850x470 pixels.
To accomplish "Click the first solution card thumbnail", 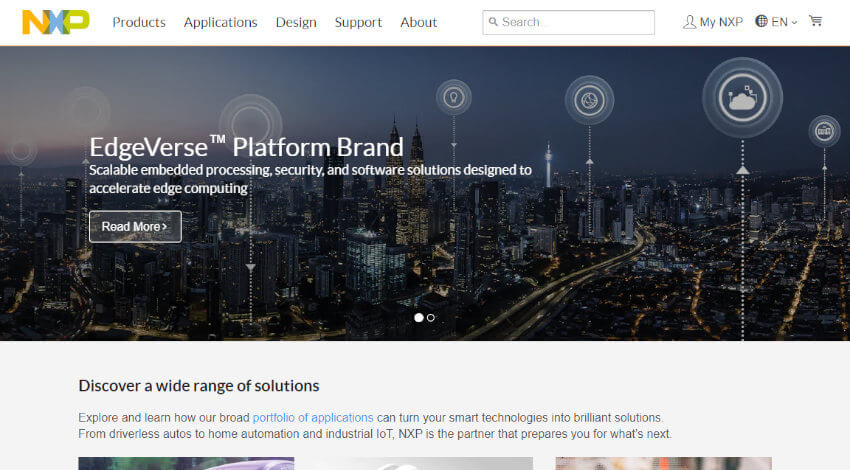I will [x=186, y=463].
